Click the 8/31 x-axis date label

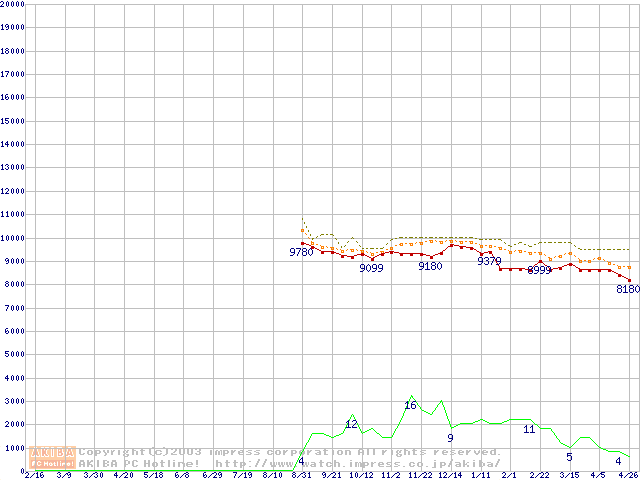[301, 475]
